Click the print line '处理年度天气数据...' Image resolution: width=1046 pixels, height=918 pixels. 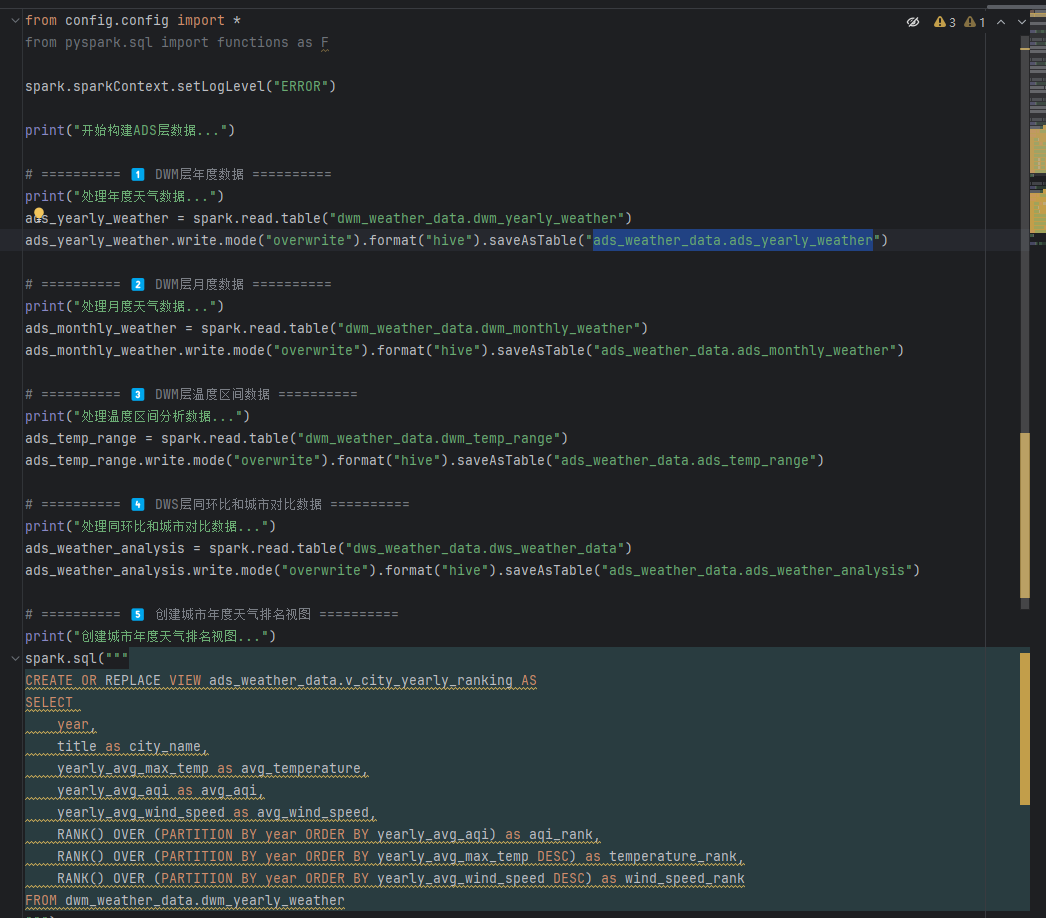[125, 197]
